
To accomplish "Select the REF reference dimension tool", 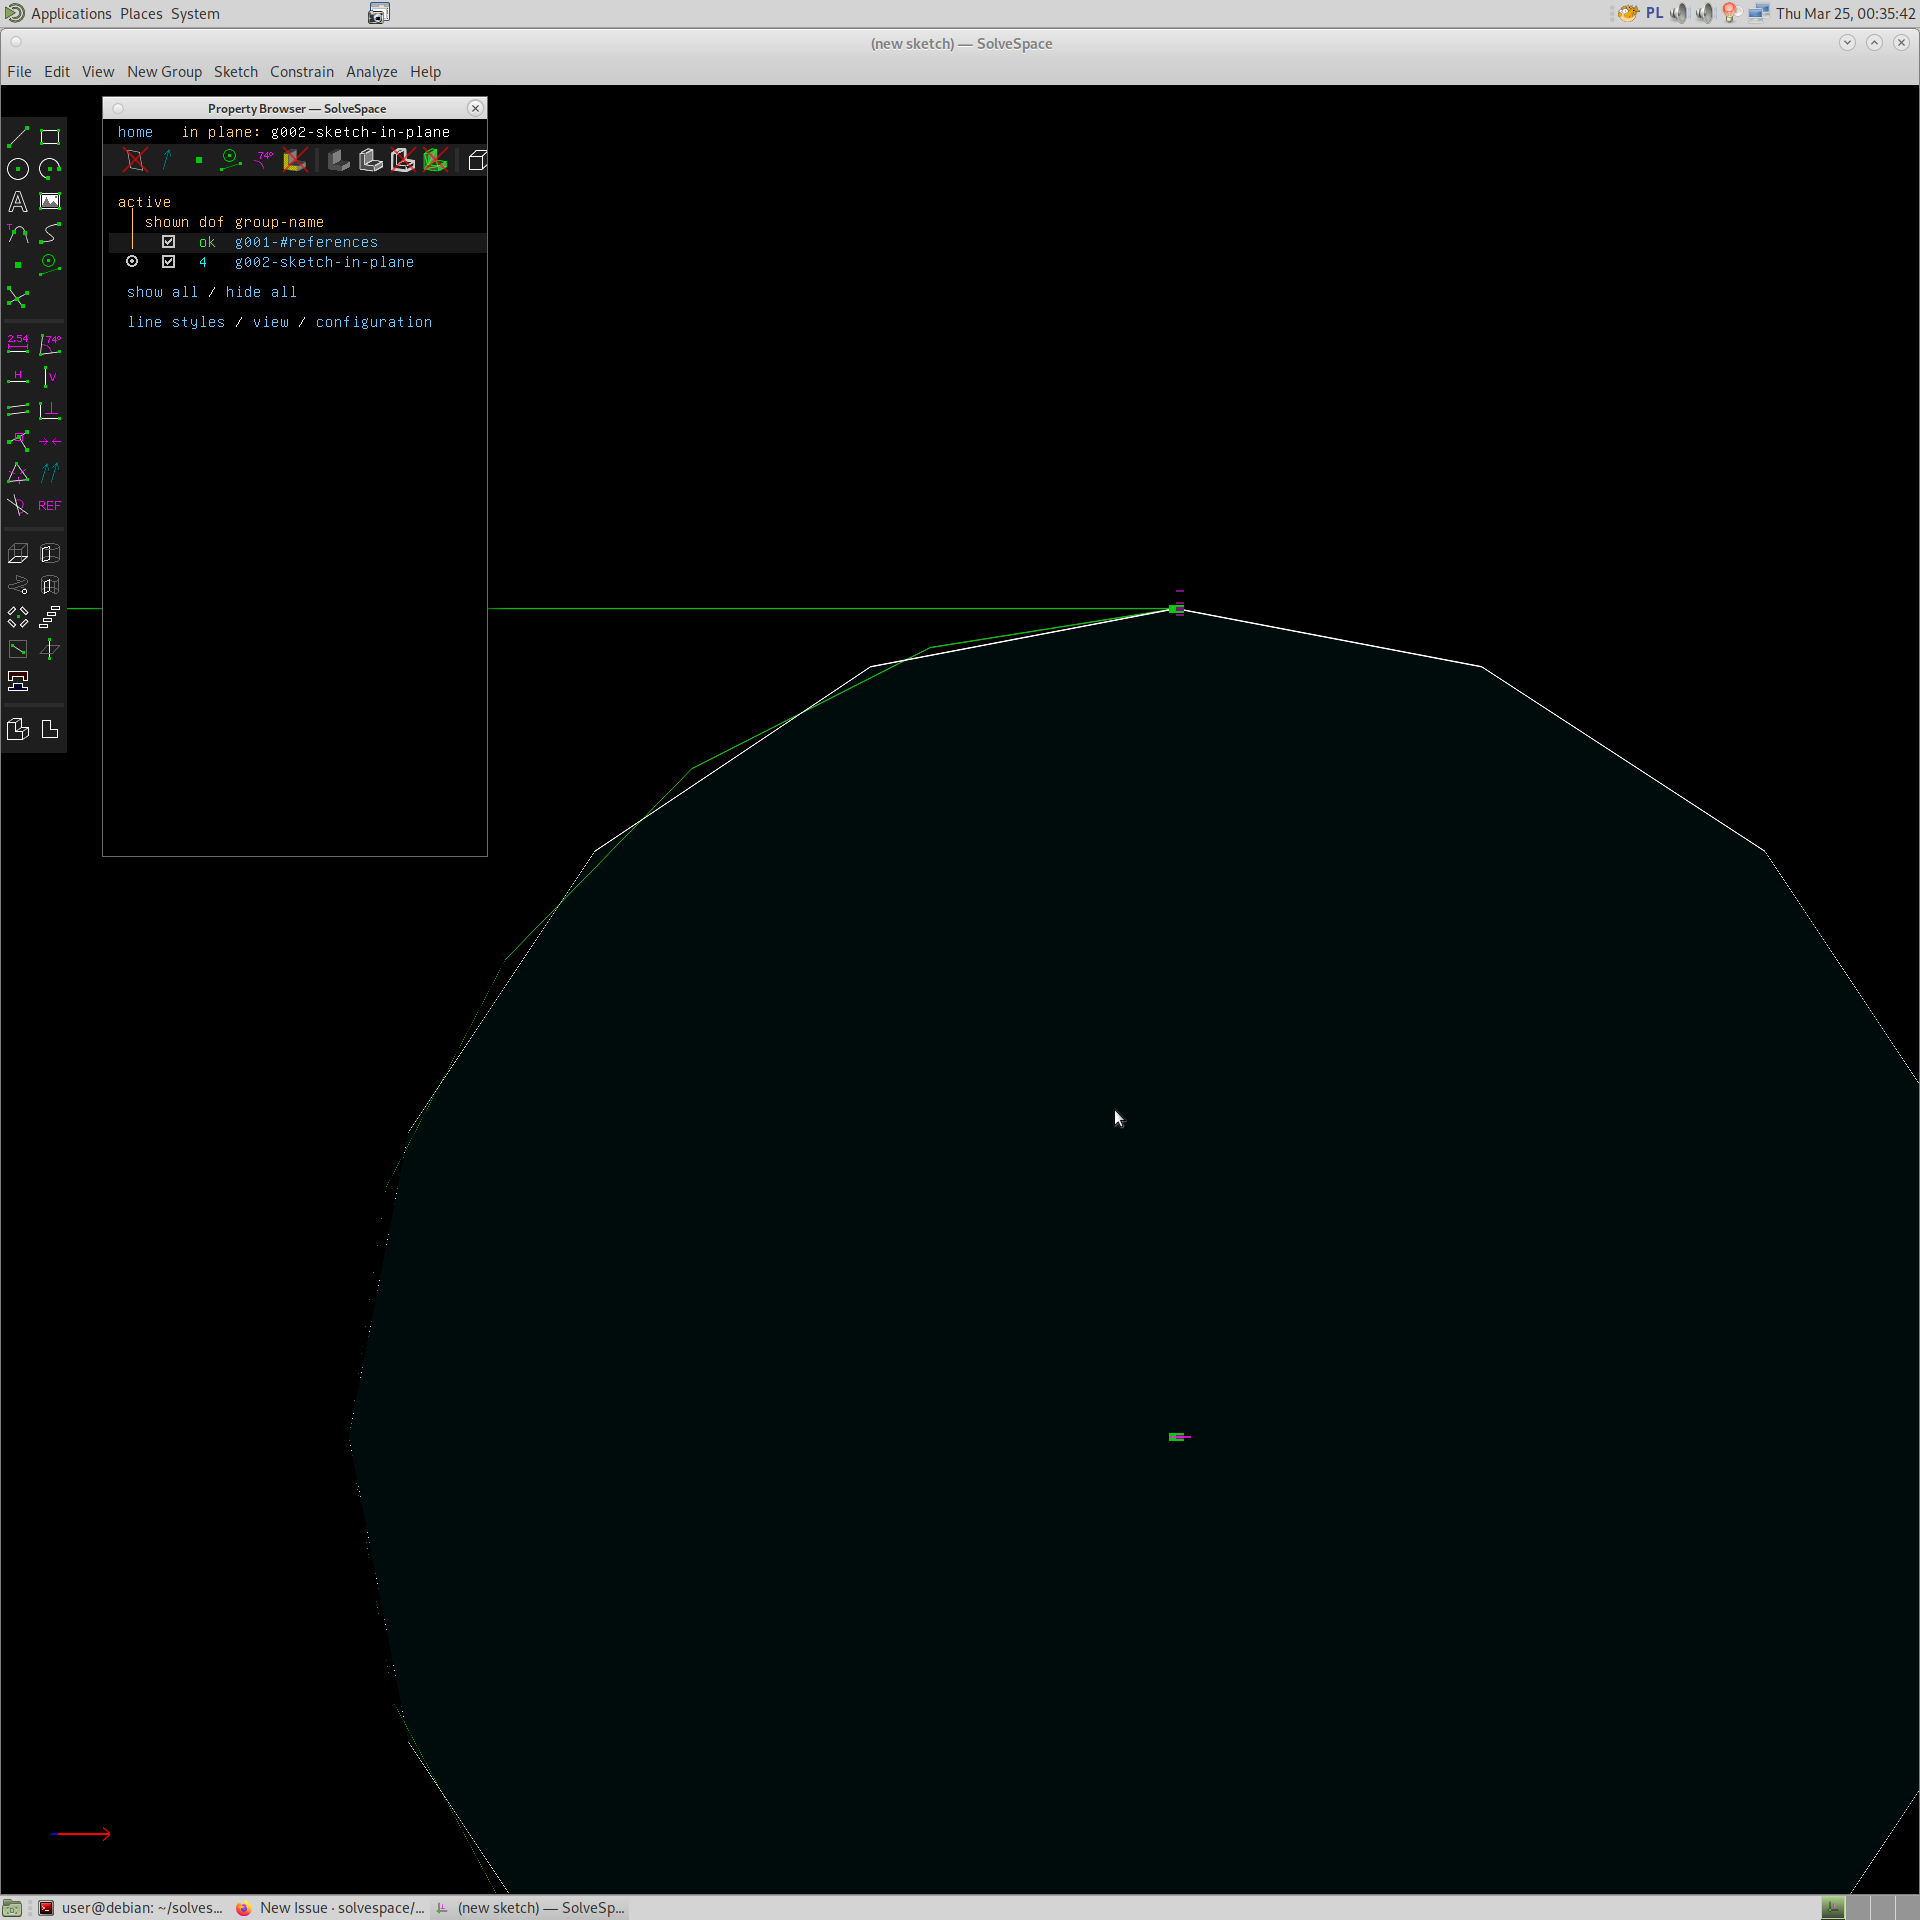I will 49,505.
